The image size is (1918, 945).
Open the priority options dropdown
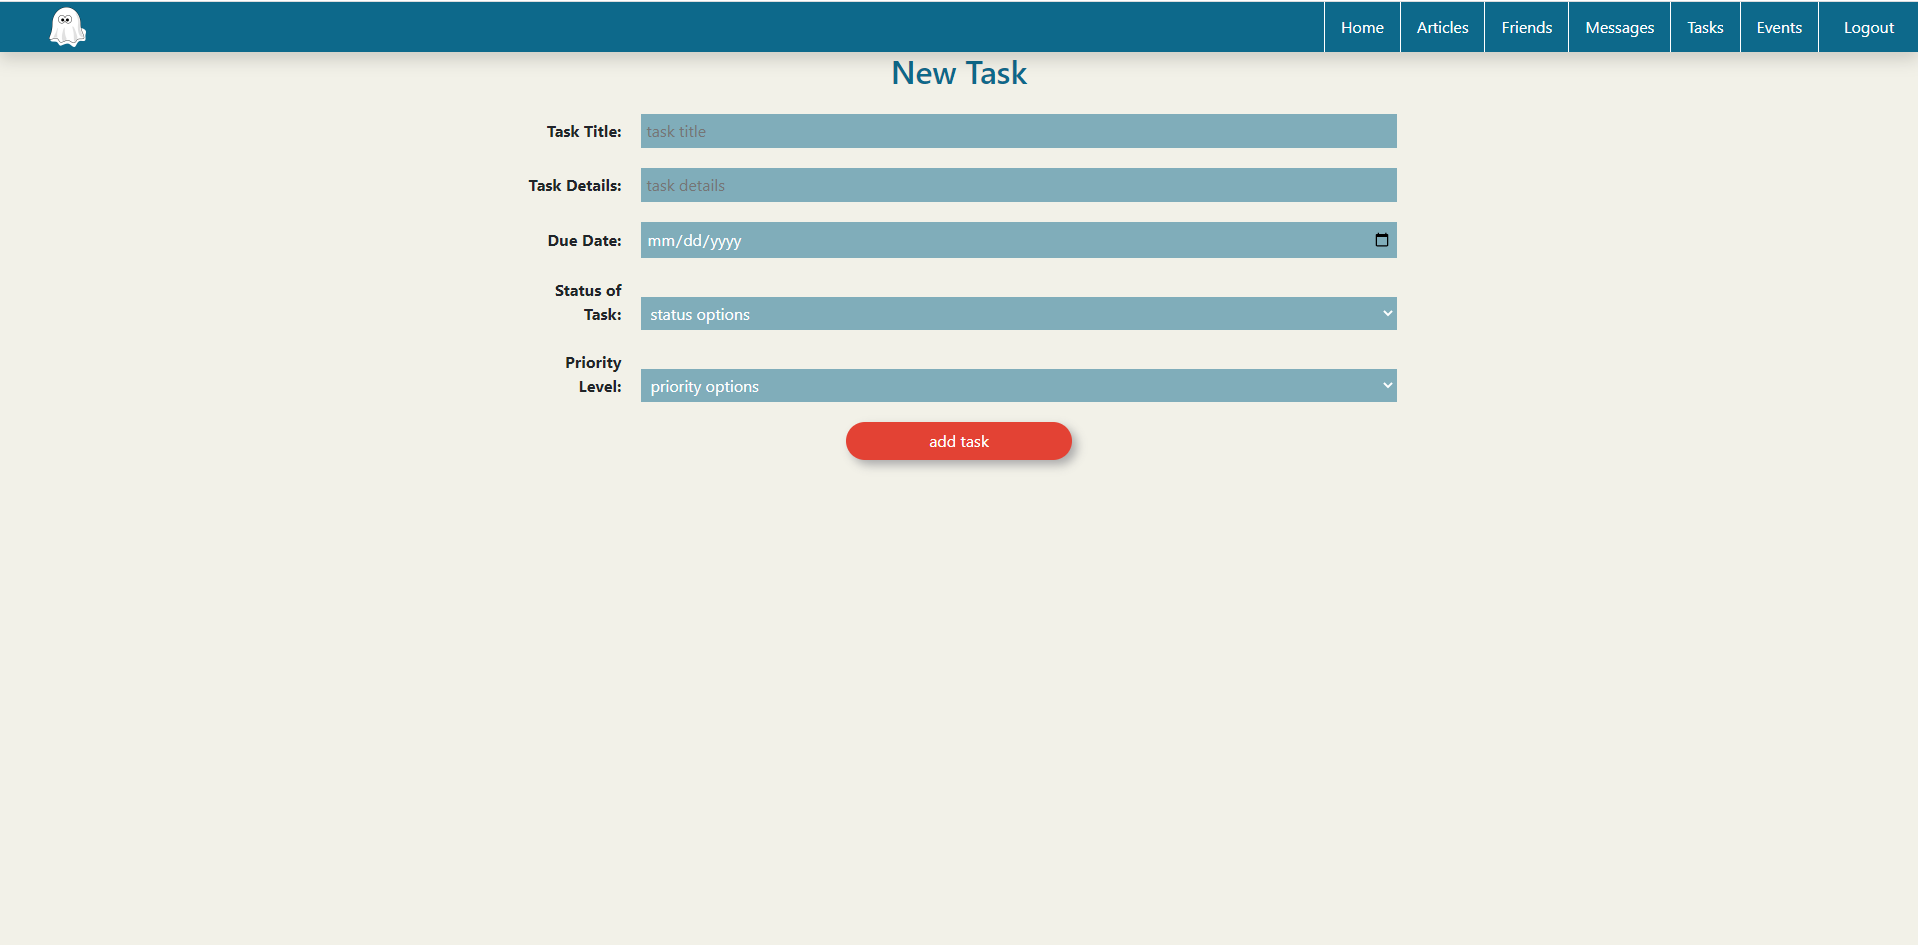[x=1018, y=386]
